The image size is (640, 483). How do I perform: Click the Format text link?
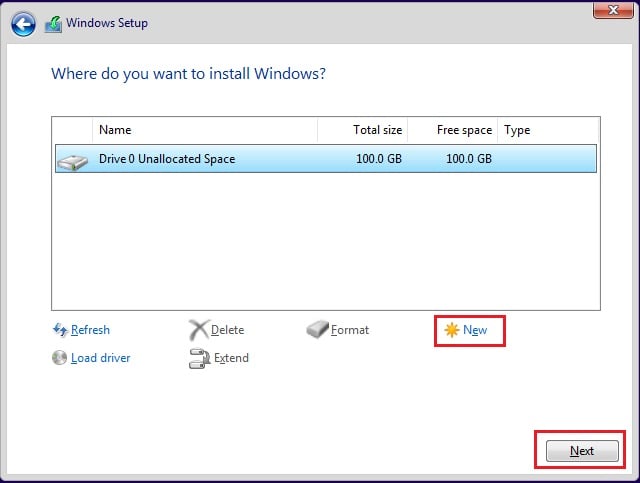click(350, 330)
